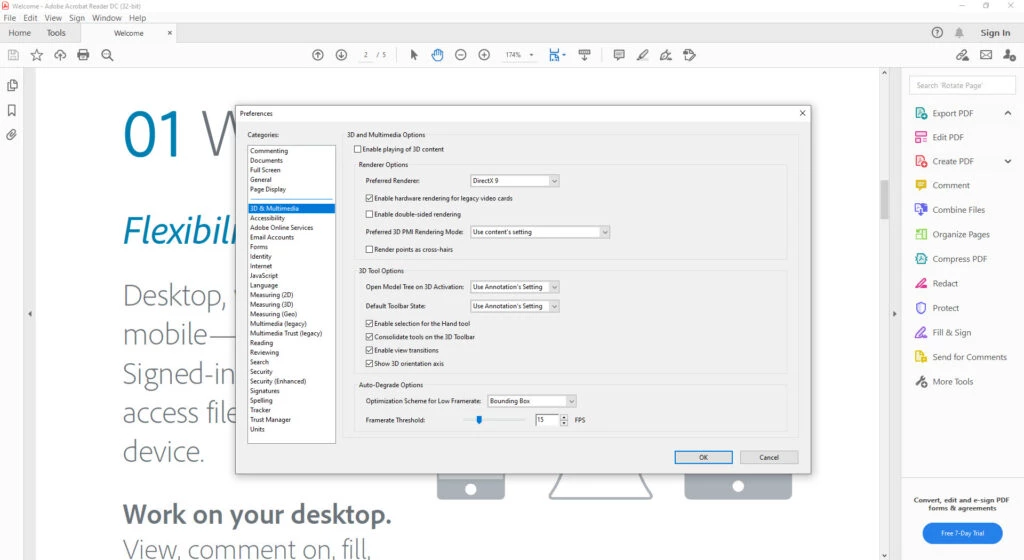Click the notifications bell icon
The width and height of the screenshot is (1024, 560).
[x=960, y=33]
